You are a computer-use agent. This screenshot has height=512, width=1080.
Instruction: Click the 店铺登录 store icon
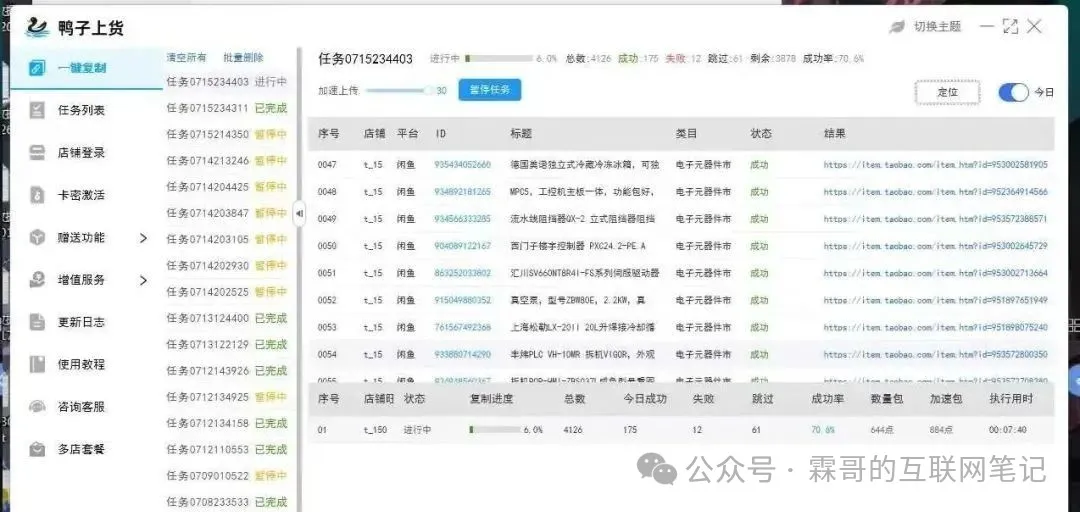[37, 153]
